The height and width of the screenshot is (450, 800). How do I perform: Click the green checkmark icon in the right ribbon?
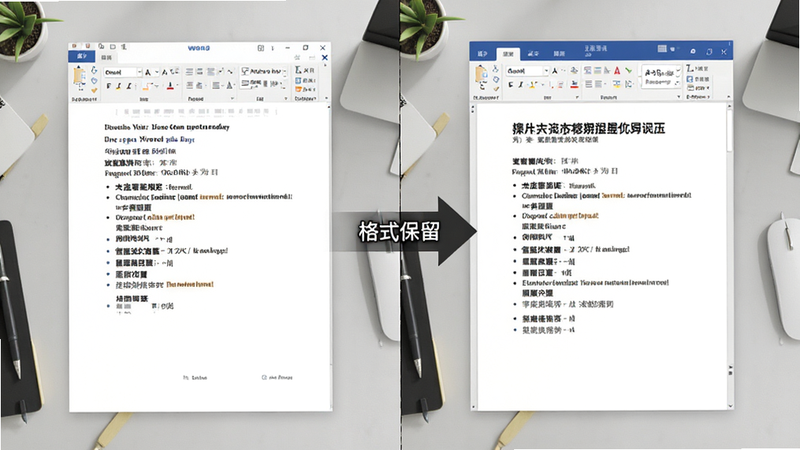[628, 71]
